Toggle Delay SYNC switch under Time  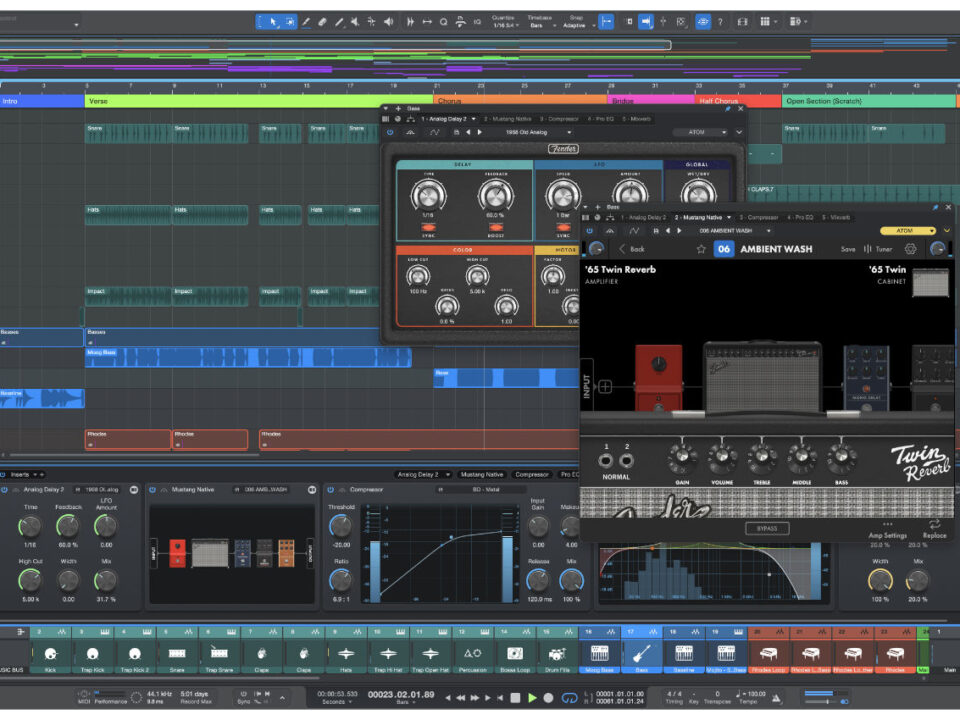tap(427, 227)
